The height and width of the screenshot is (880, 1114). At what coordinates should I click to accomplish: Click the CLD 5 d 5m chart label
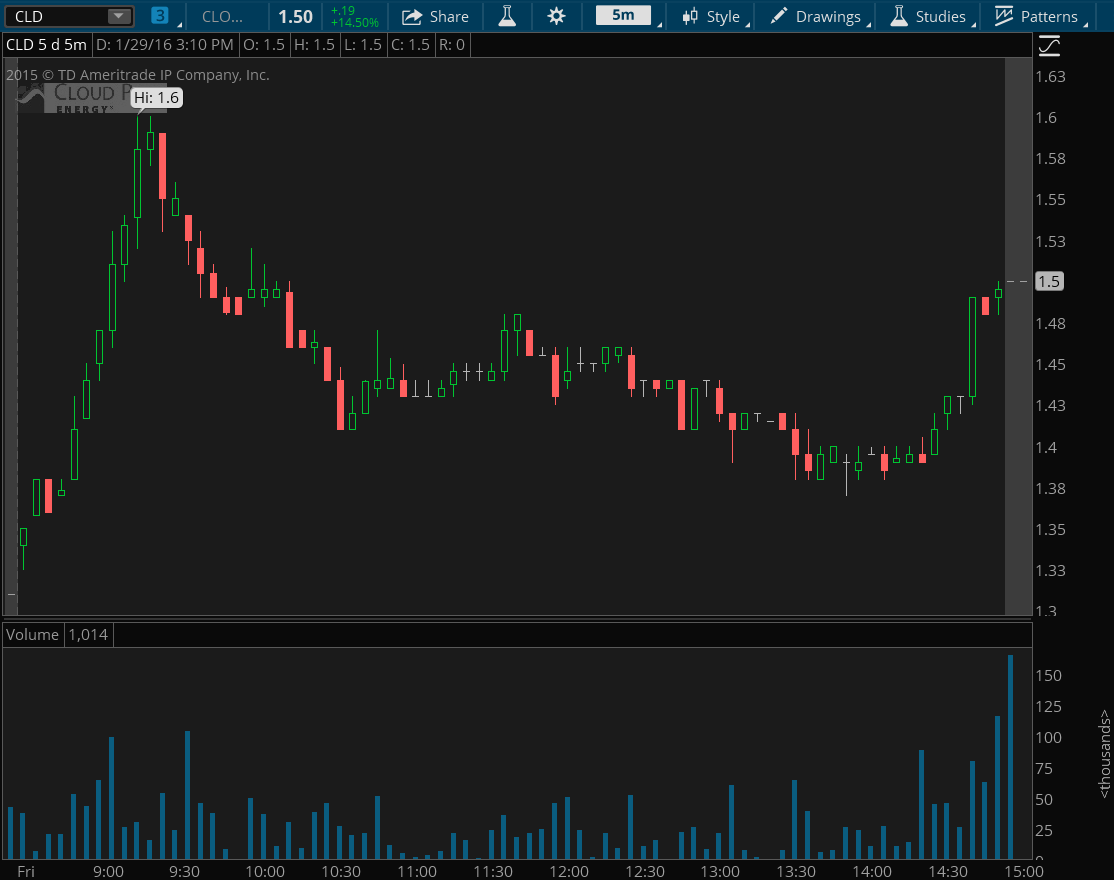[x=47, y=45]
